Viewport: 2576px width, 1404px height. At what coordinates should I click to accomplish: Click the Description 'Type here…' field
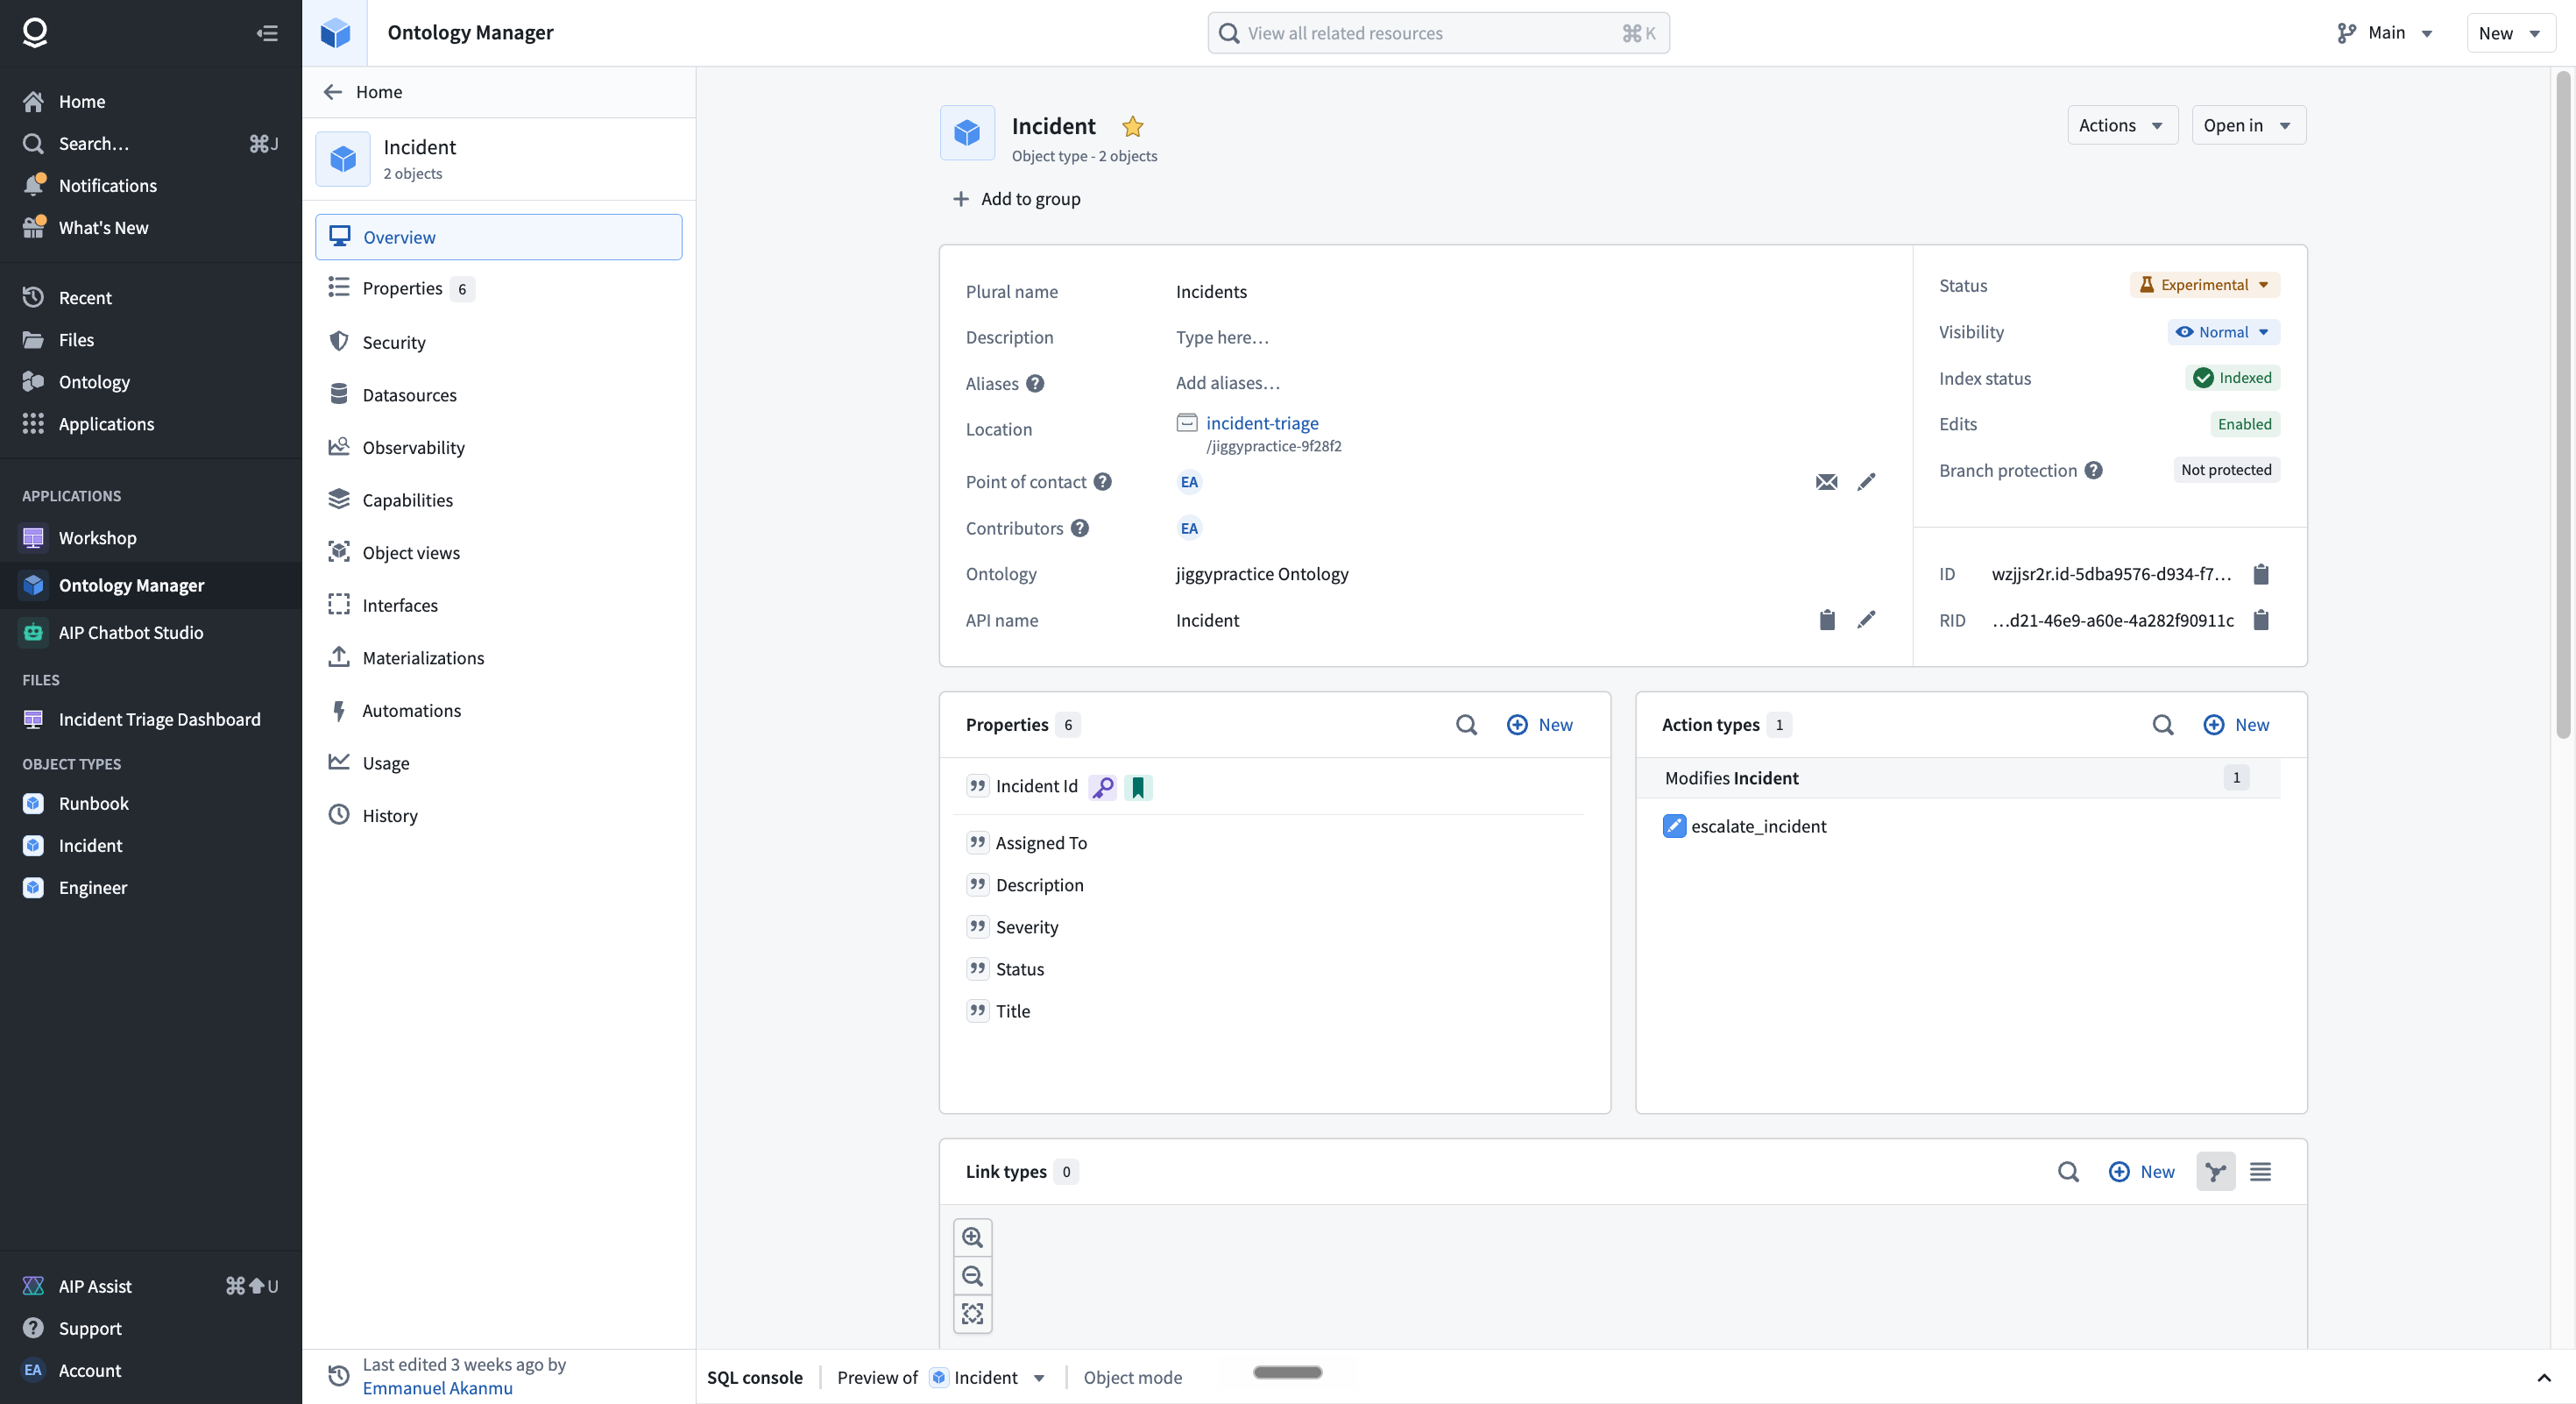[1222, 337]
